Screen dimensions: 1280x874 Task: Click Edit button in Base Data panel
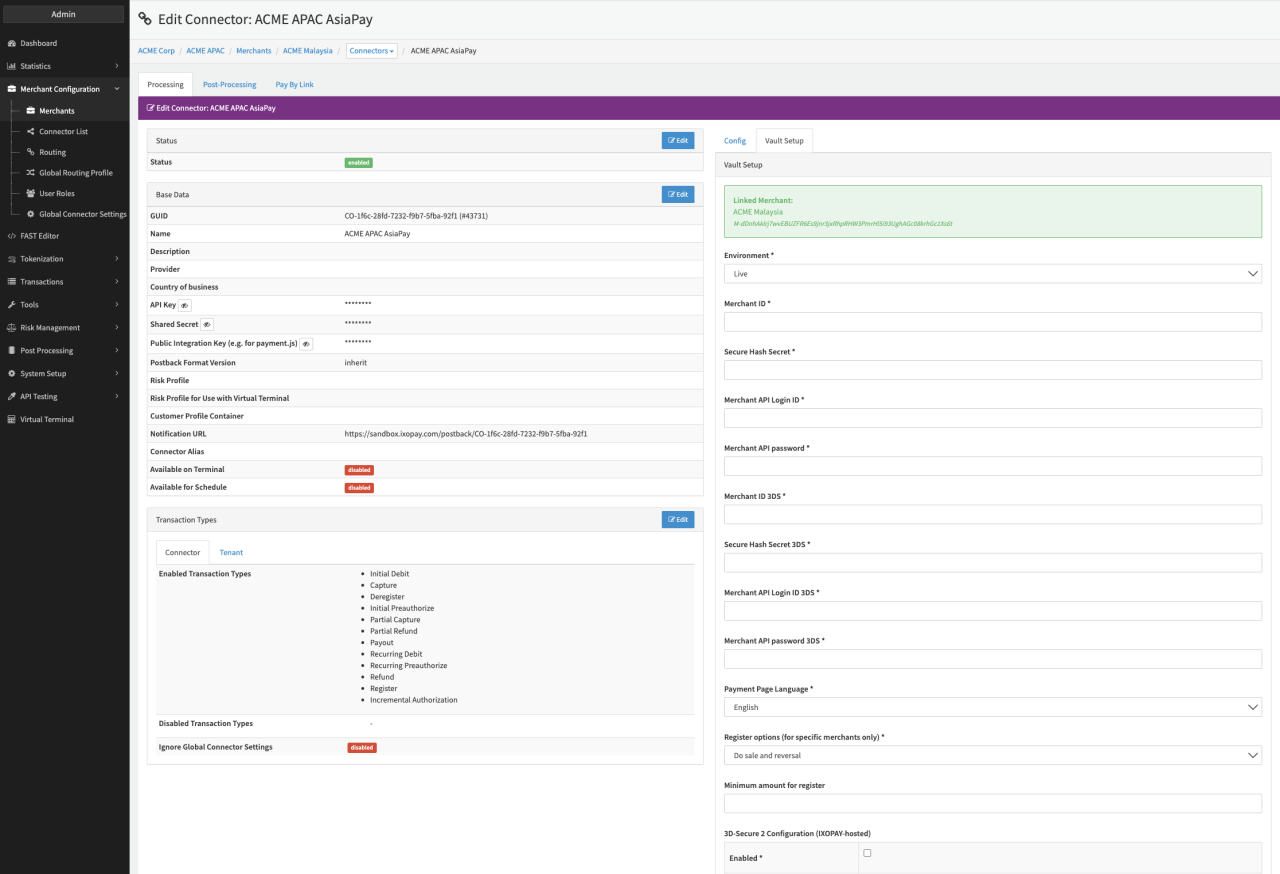677,194
